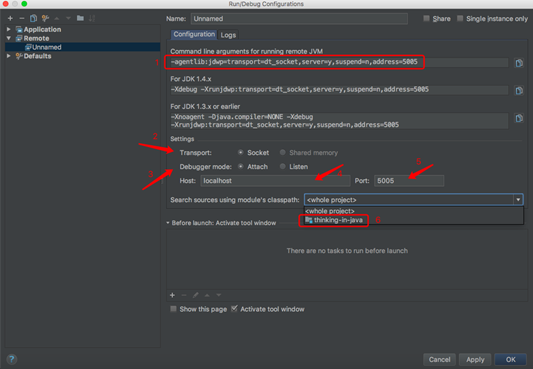Click the agentlib command line arguments field
The height and width of the screenshot is (369, 533).
(x=339, y=62)
